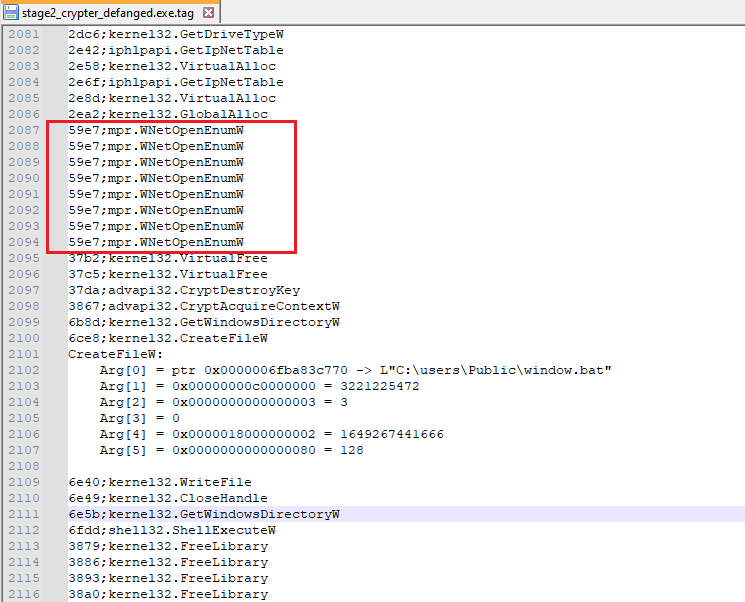745x602 pixels.
Task: Click line 37c5;kernel32.VirtualFree
Action: (x=168, y=274)
